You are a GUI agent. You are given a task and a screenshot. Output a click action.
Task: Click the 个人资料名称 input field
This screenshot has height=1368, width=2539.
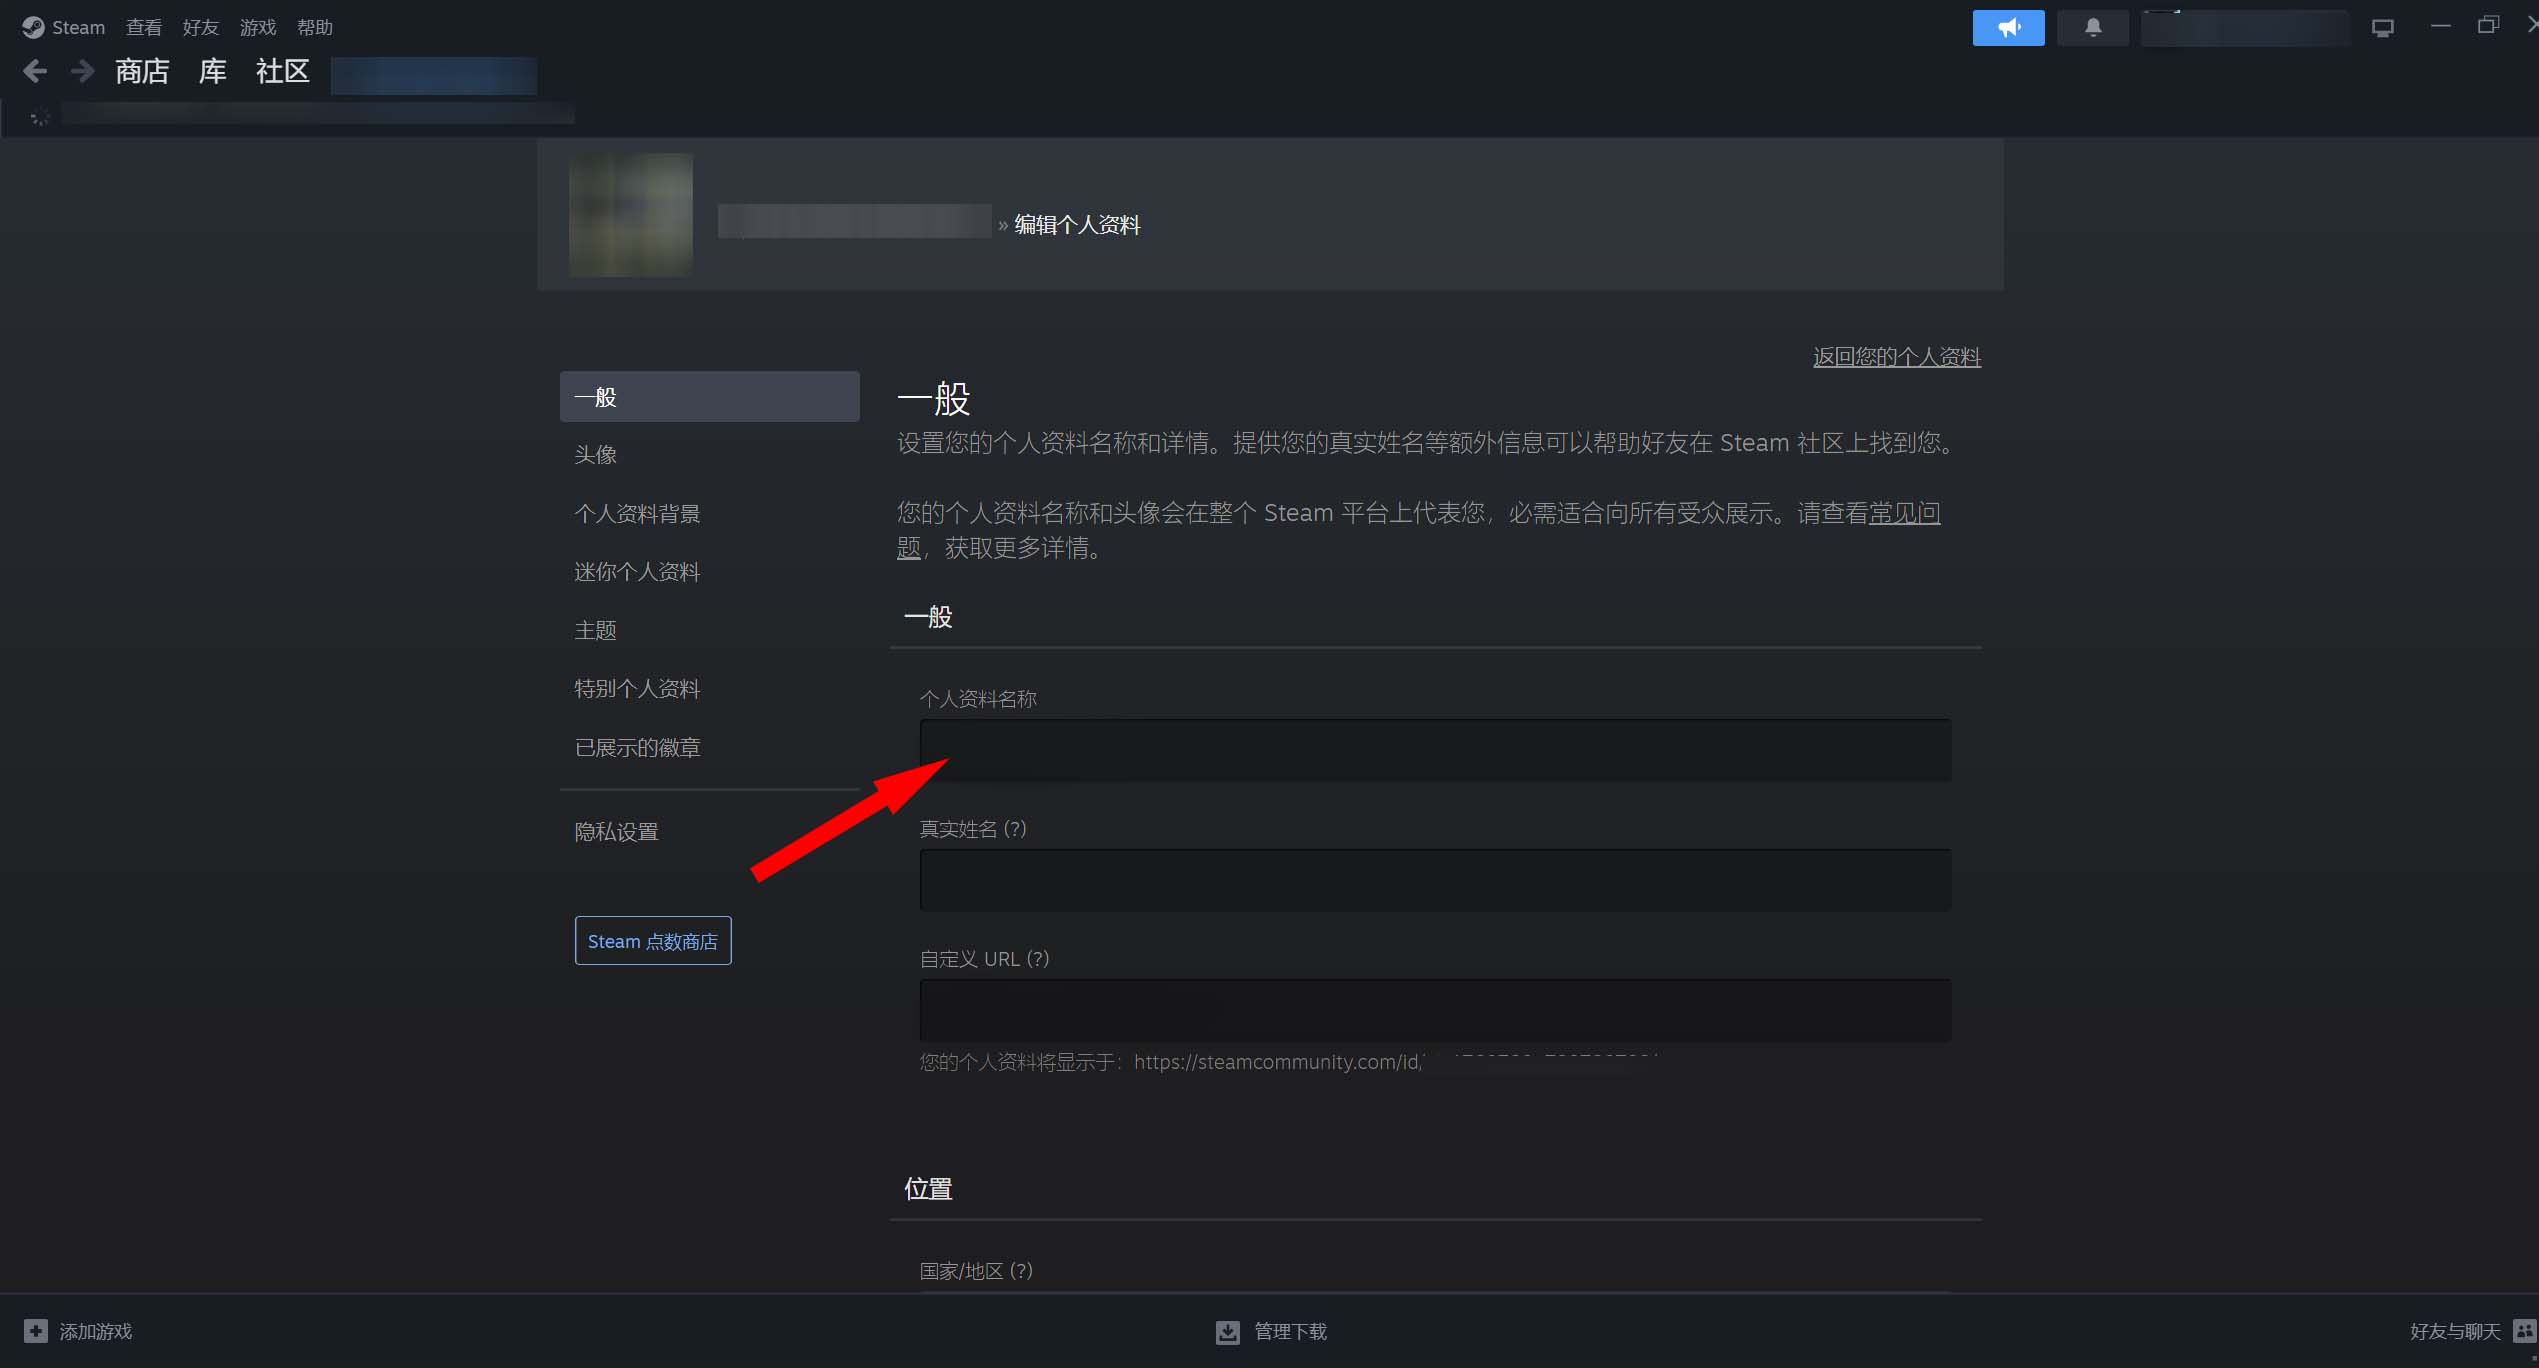pyautogui.click(x=1434, y=749)
